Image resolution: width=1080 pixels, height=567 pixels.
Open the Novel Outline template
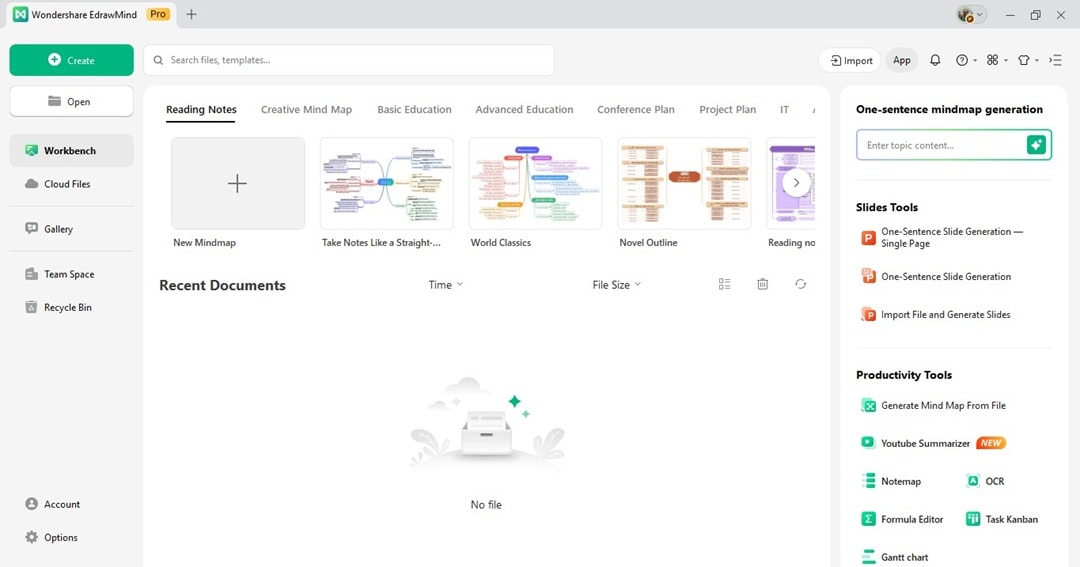click(685, 183)
